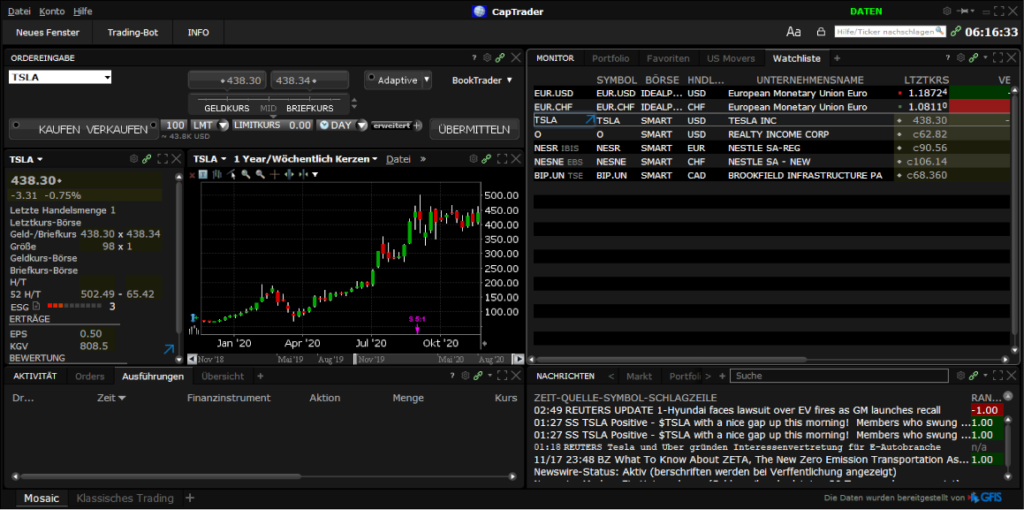The height and width of the screenshot is (510, 1024).
Task: Click the Ordereingabe panel green link icon
Action: click(x=500, y=57)
